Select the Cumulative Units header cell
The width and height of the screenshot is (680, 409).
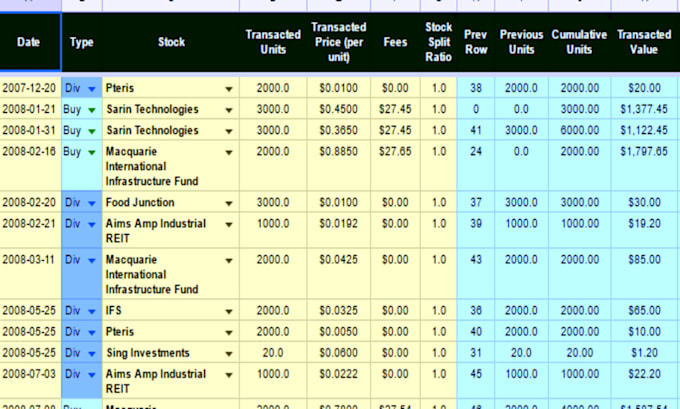click(x=579, y=42)
